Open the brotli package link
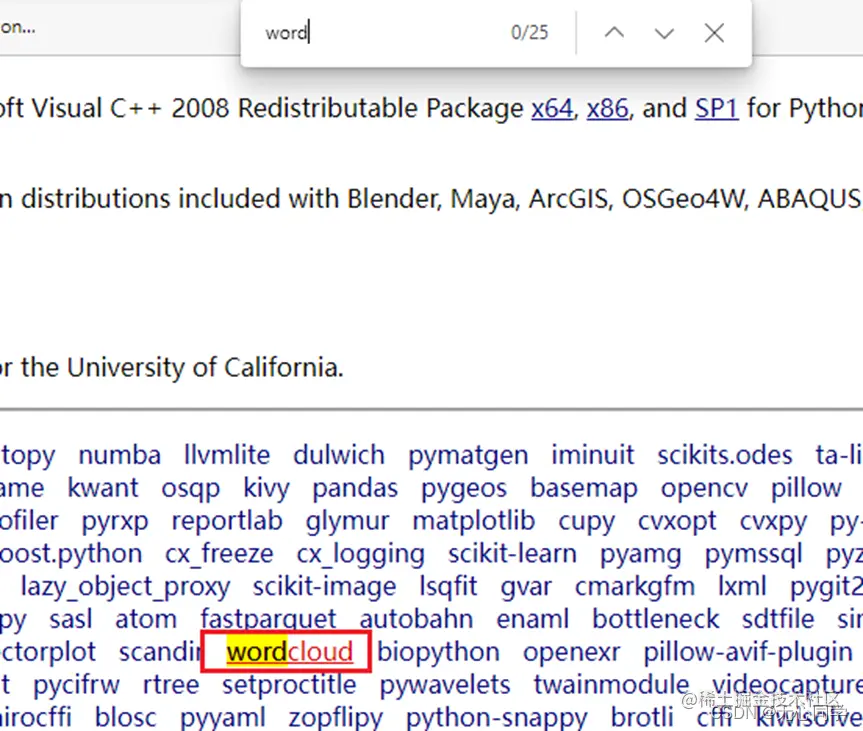The height and width of the screenshot is (731, 863). click(x=642, y=717)
